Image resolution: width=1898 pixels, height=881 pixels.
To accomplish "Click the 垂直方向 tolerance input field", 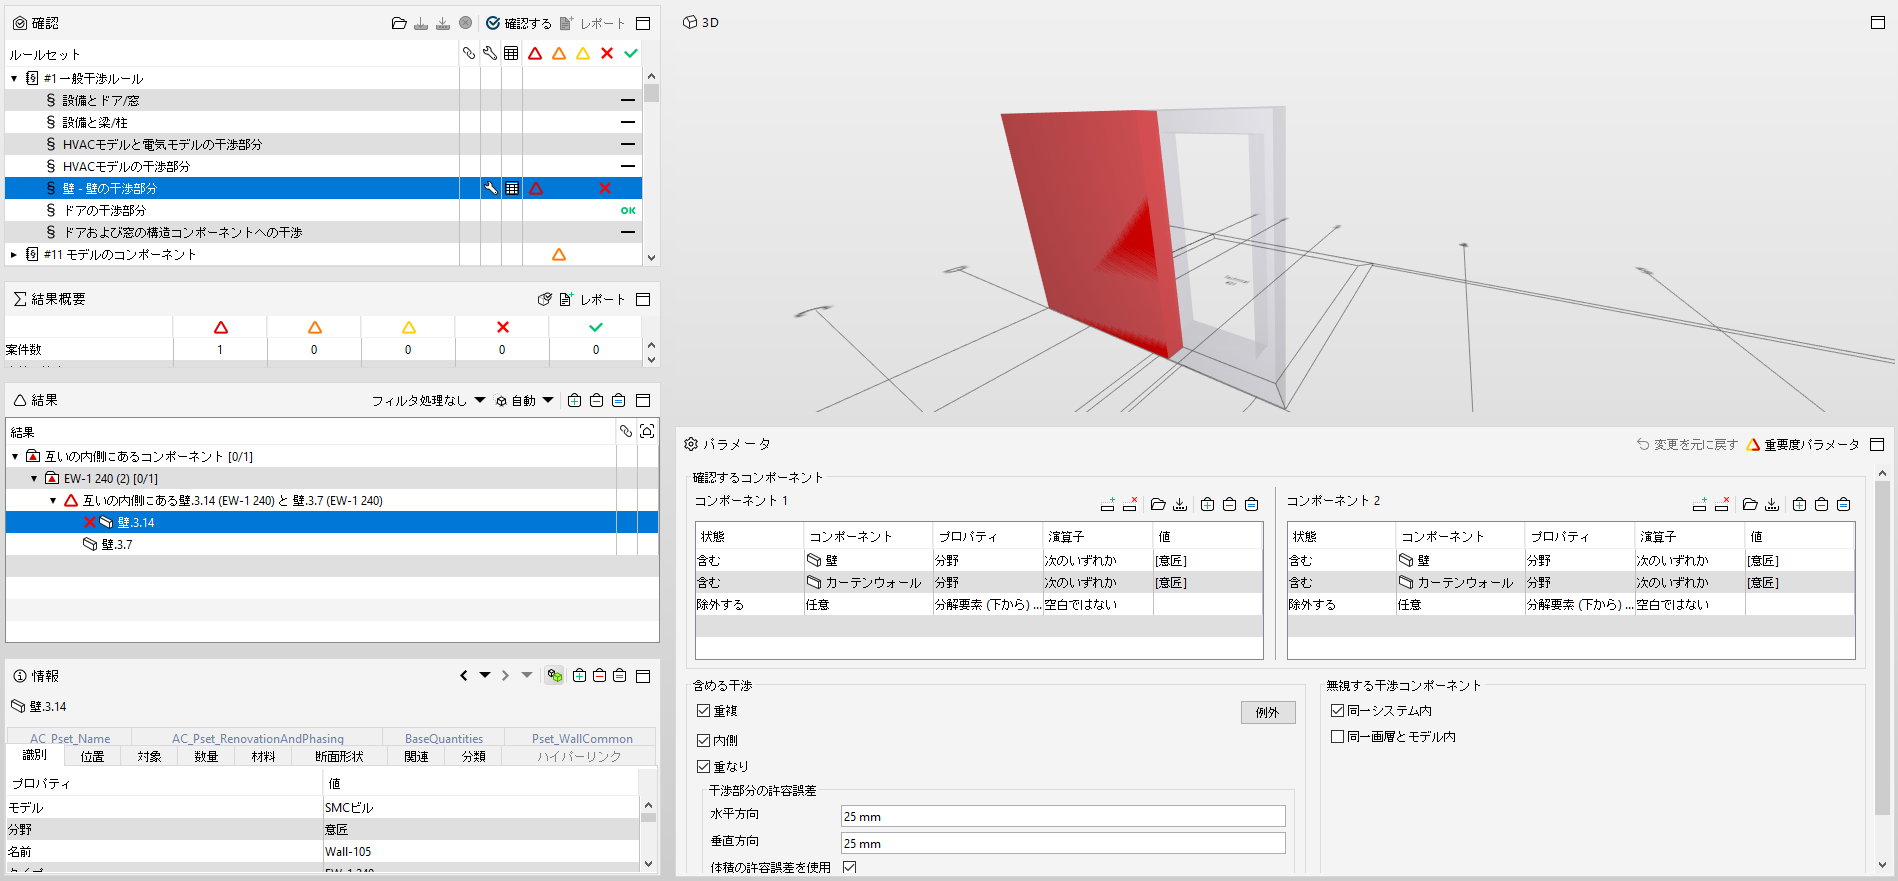I will pyautogui.click(x=1063, y=843).
